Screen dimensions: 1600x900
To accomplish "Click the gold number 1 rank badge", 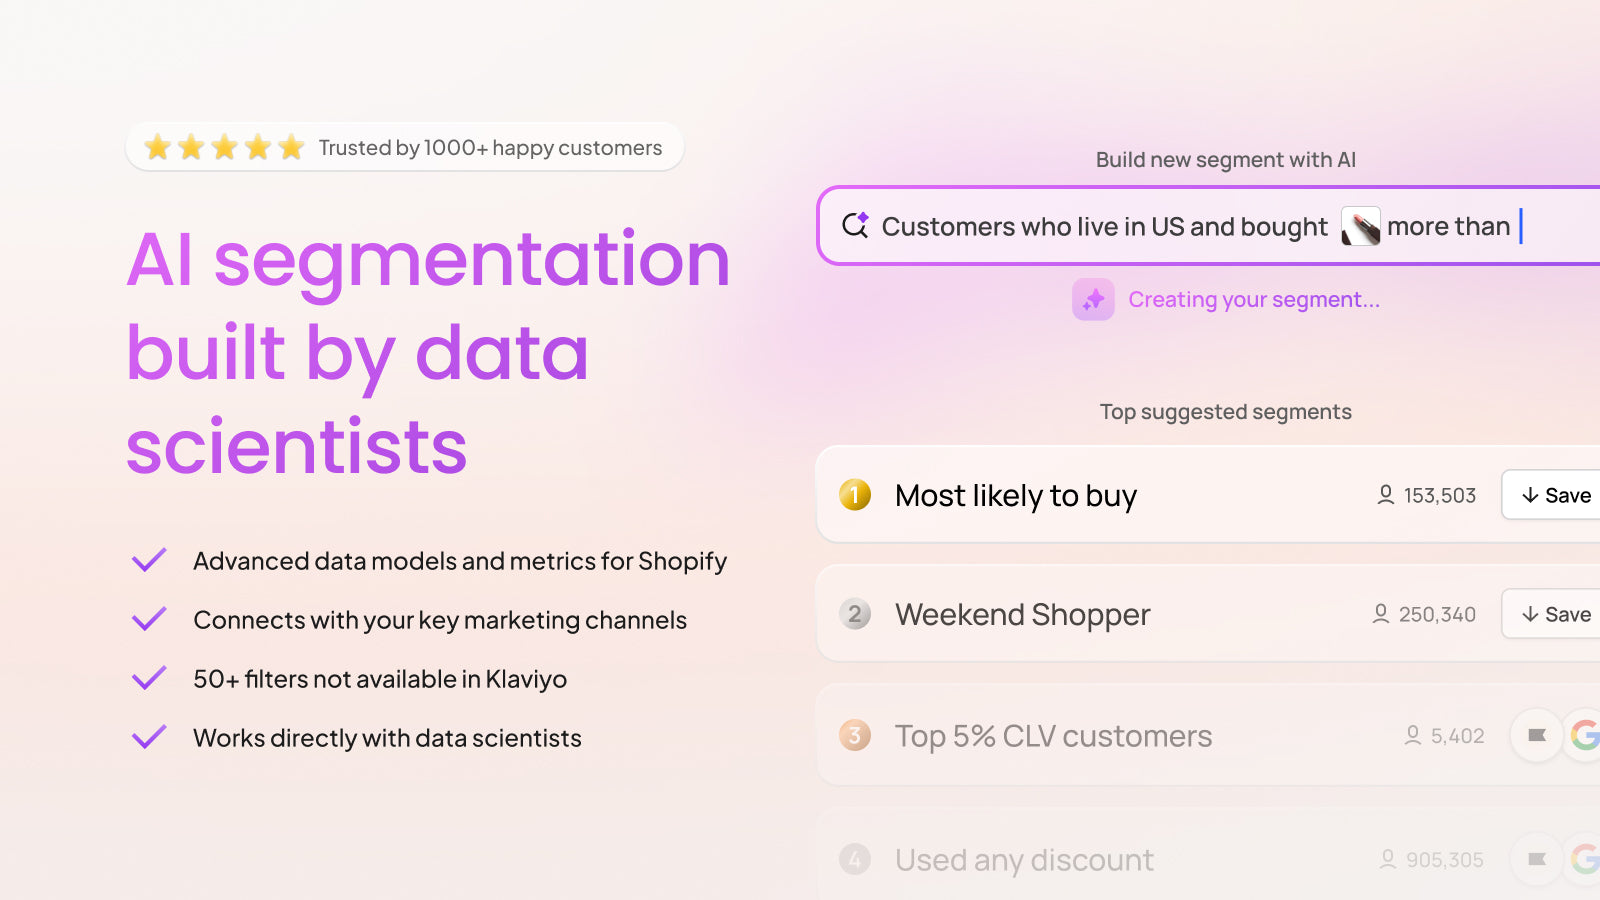I will tap(855, 495).
